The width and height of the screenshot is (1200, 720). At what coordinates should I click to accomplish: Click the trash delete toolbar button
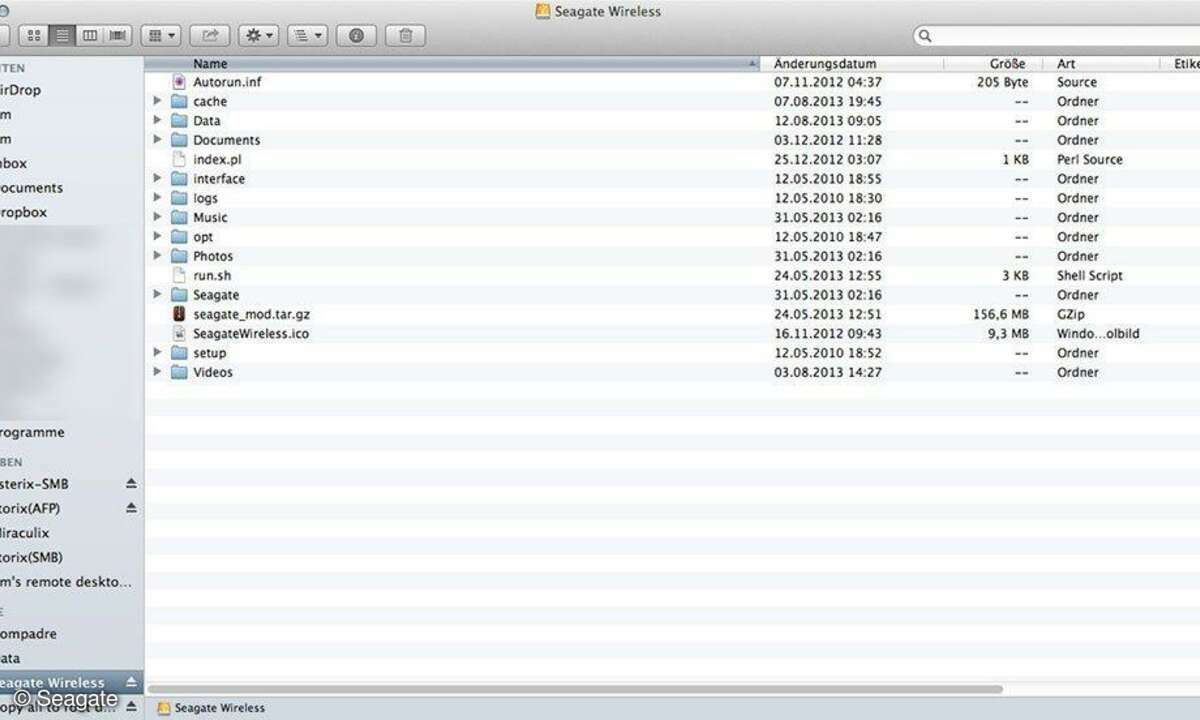tap(405, 36)
